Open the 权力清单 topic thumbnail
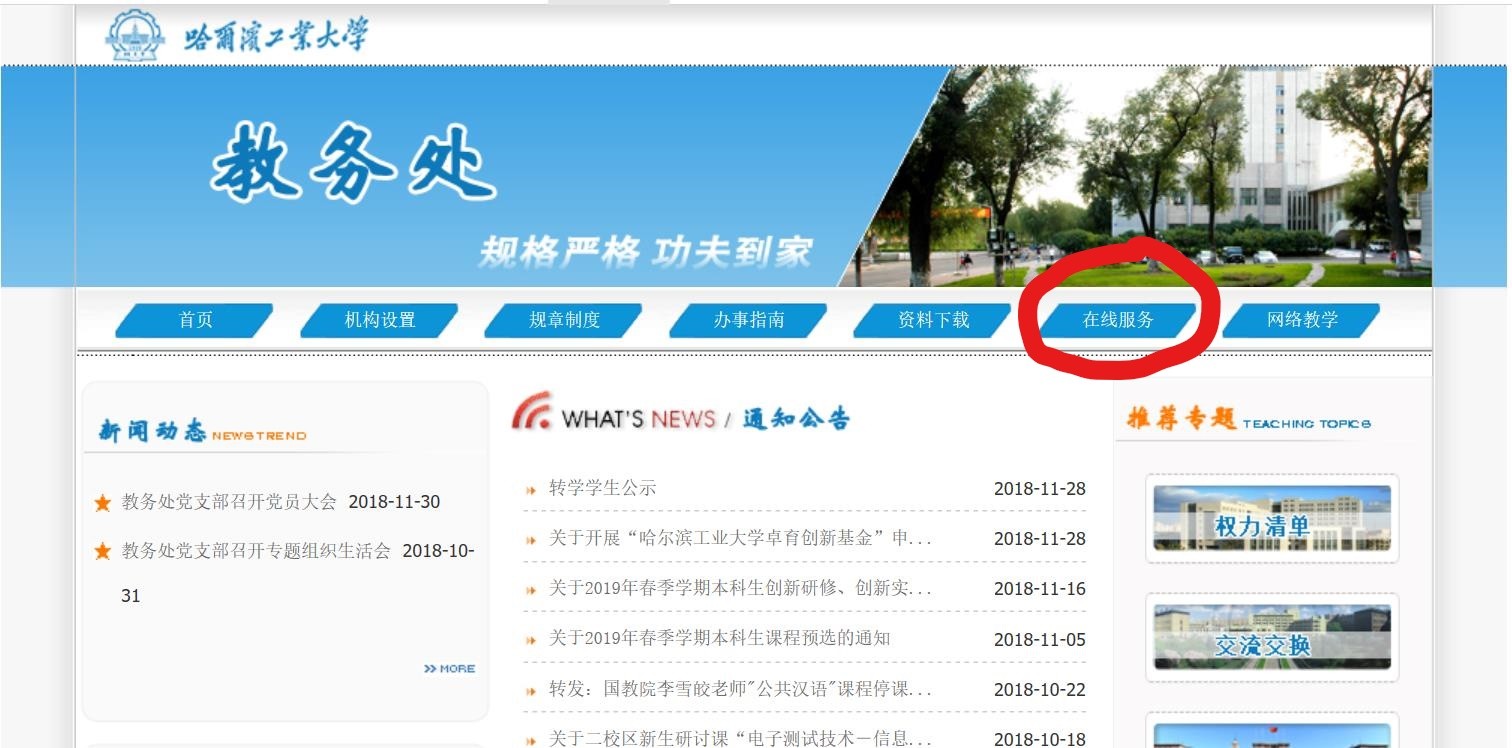 [1272, 518]
